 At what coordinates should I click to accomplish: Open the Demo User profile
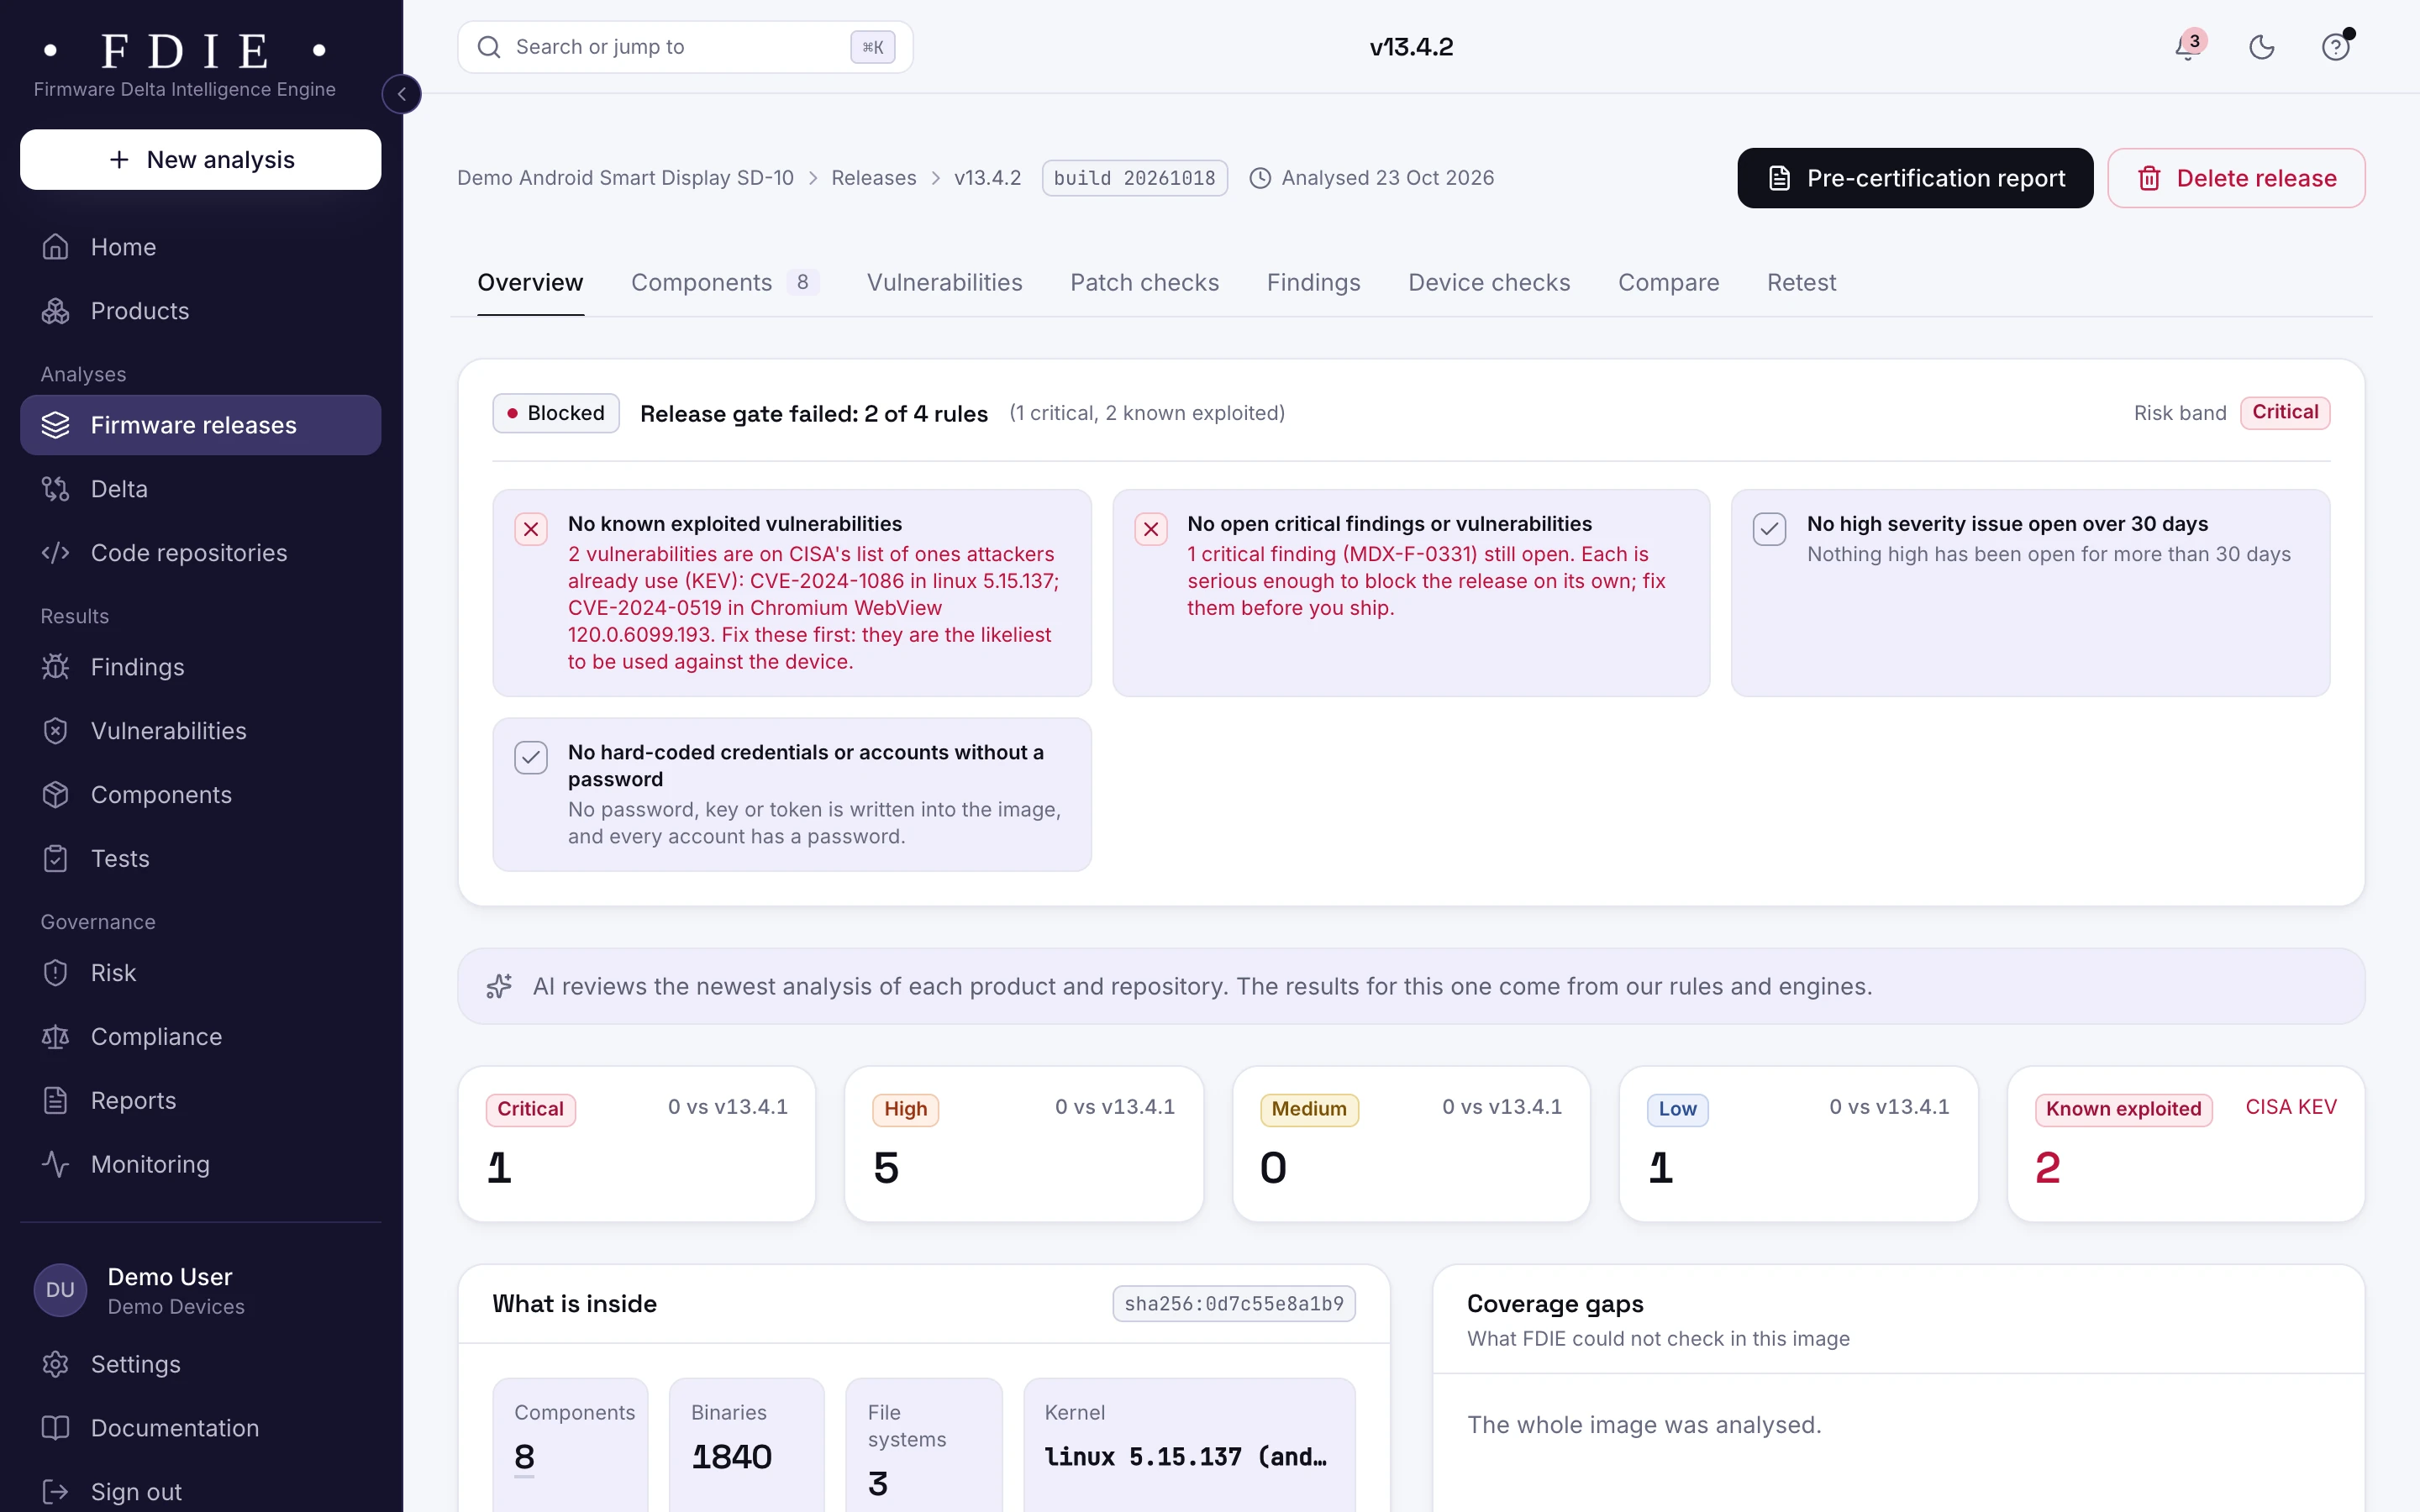(x=201, y=1290)
